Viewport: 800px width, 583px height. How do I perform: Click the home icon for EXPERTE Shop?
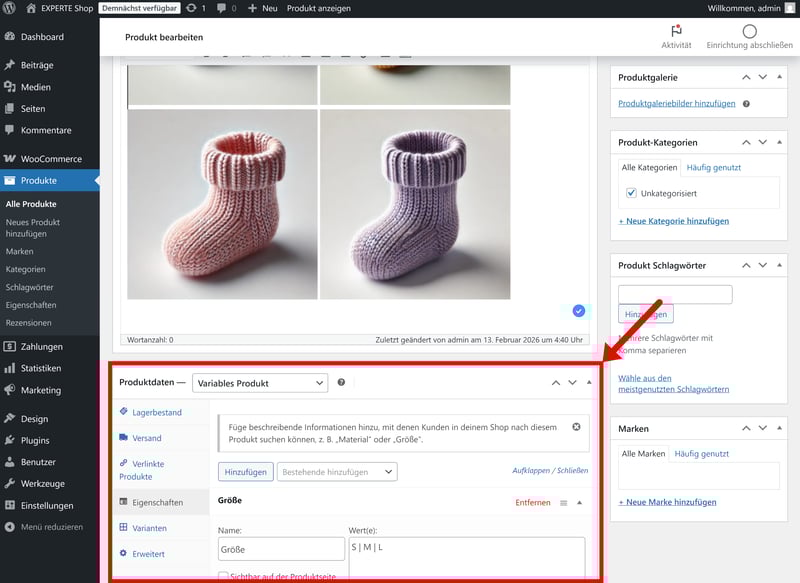[x=32, y=8]
